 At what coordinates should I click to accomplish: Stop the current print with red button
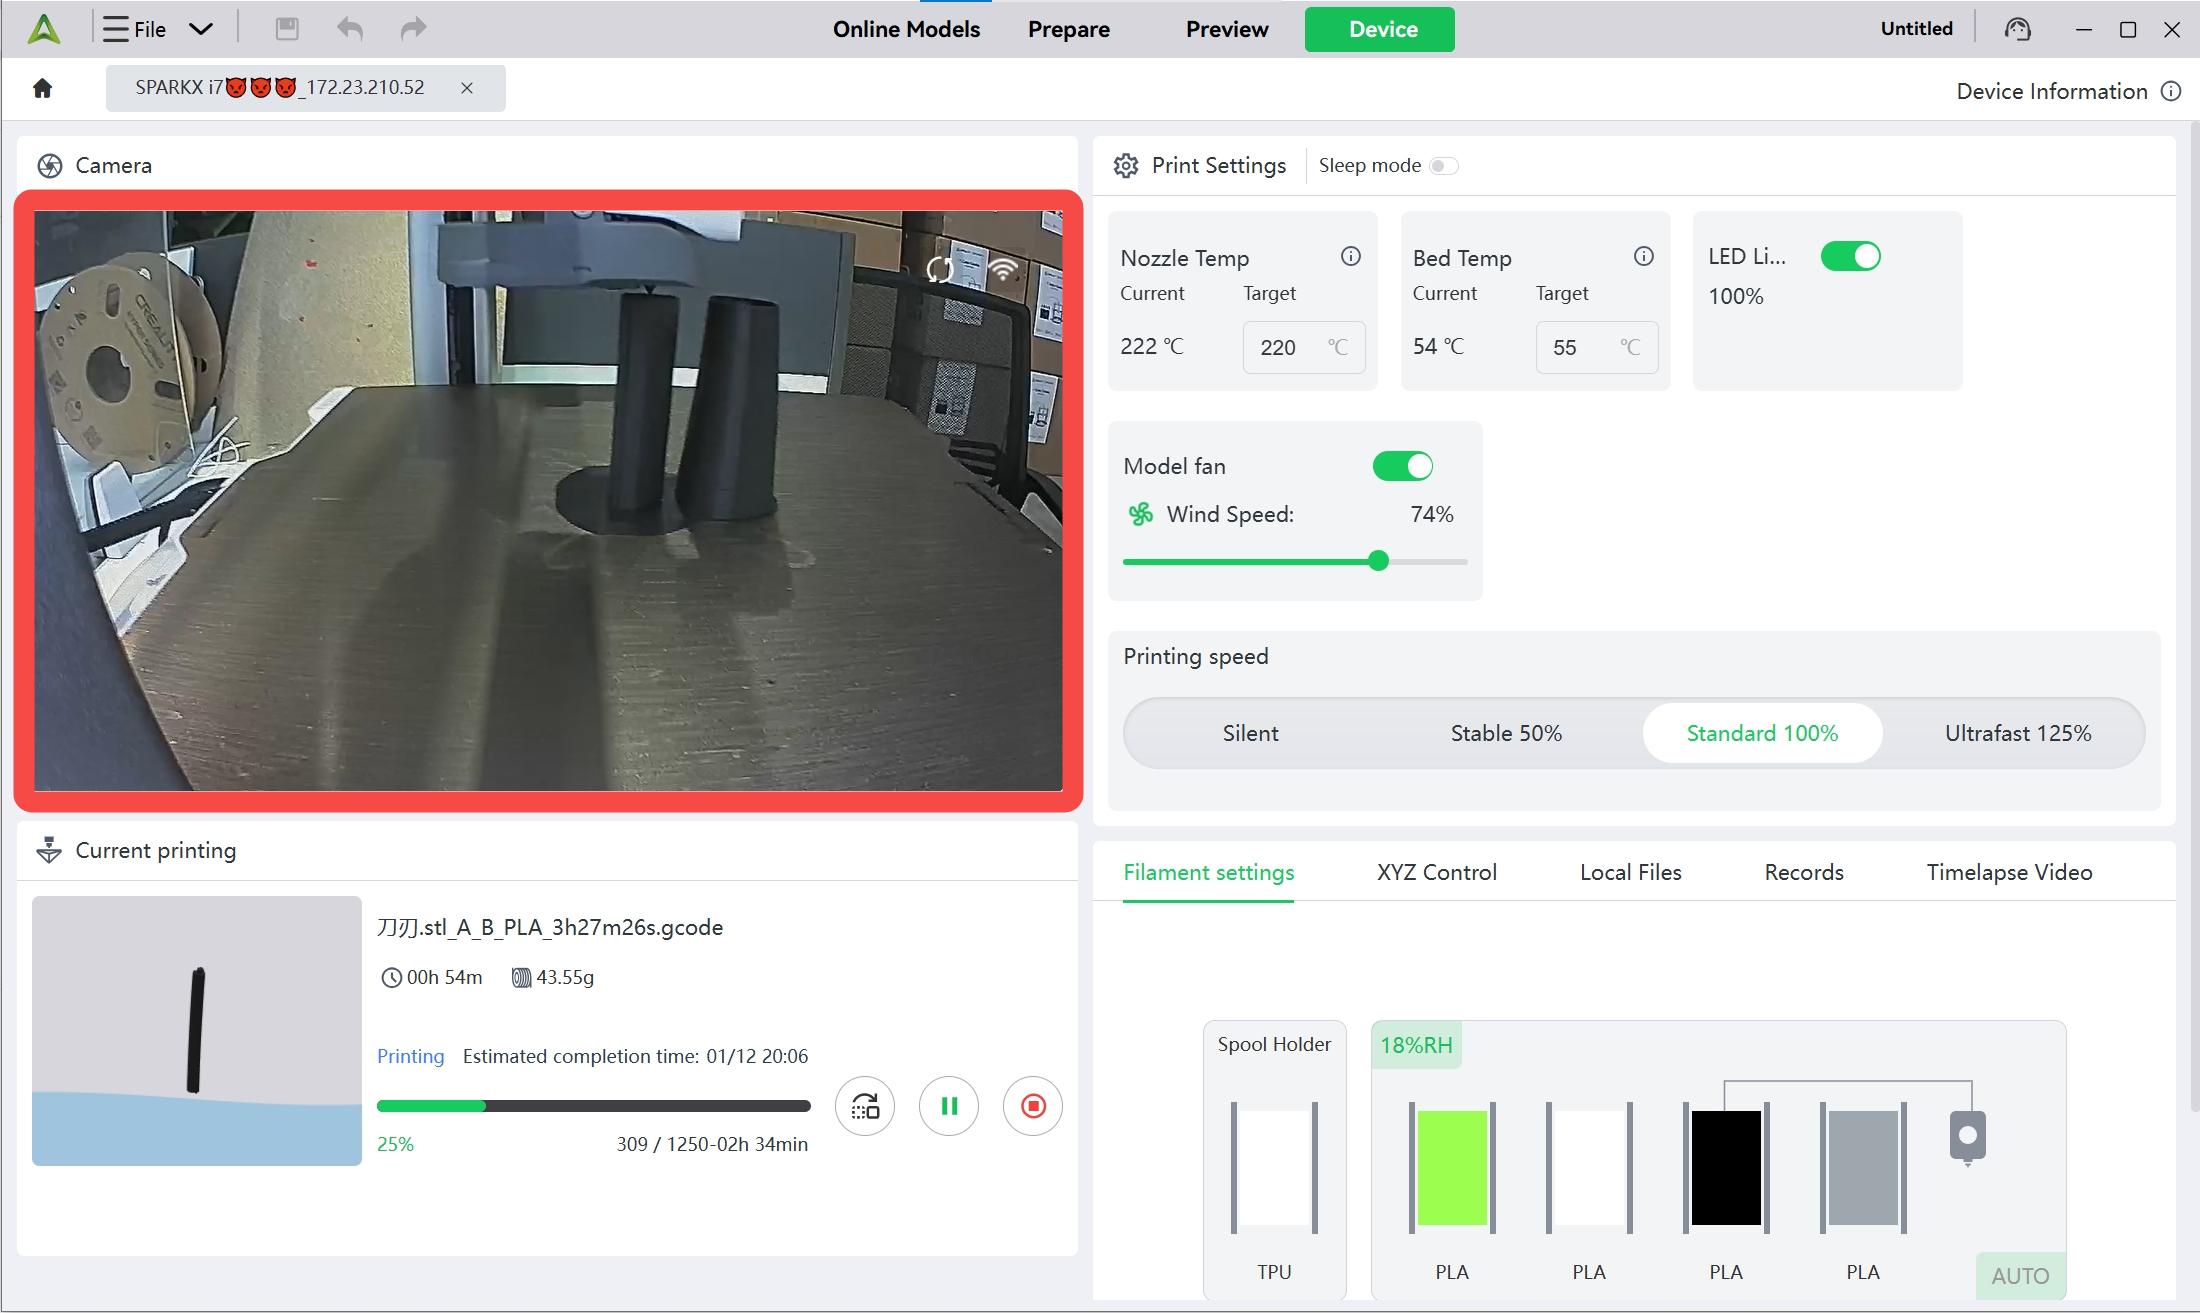(x=1032, y=1106)
